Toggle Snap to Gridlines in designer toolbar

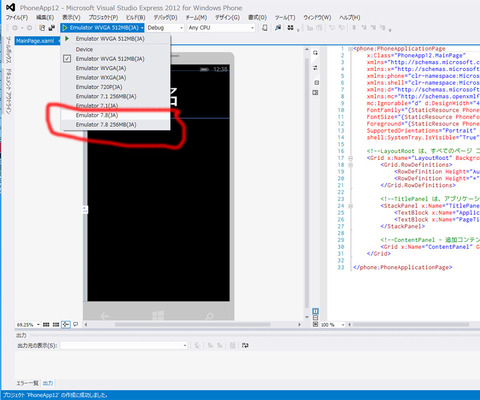pyautogui.click(x=56, y=324)
